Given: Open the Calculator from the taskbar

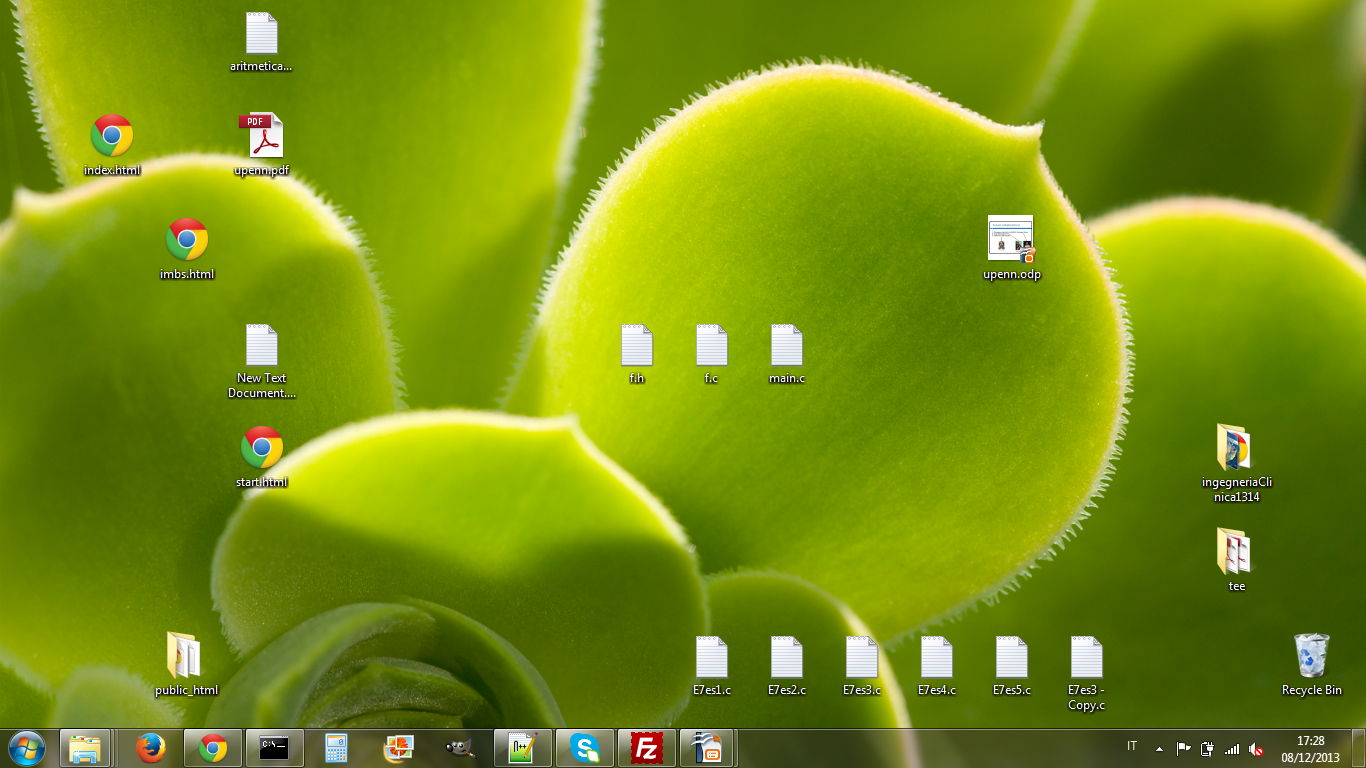Looking at the screenshot, I should click(336, 748).
